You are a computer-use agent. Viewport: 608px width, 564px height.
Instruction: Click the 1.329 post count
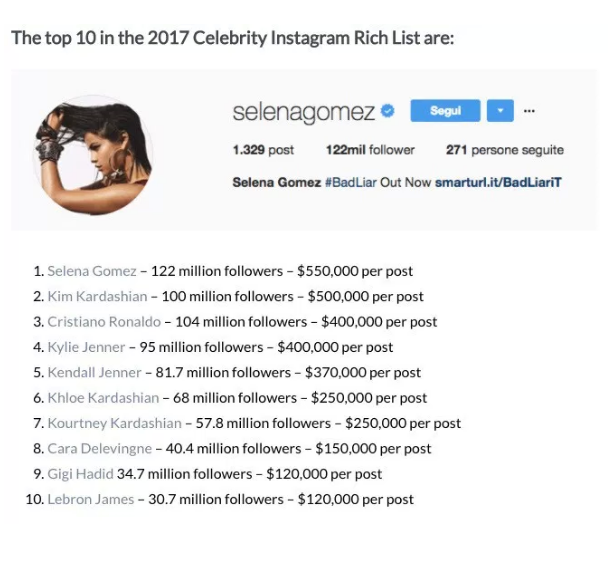[263, 150]
